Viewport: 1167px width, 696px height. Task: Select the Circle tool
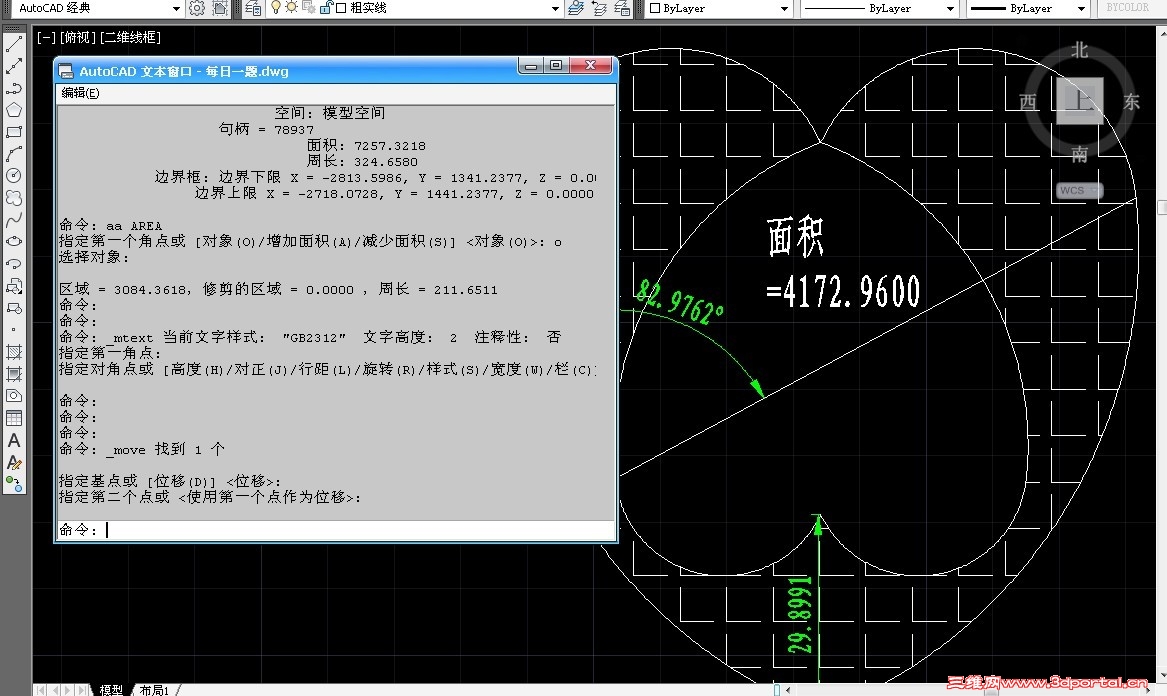[x=13, y=176]
